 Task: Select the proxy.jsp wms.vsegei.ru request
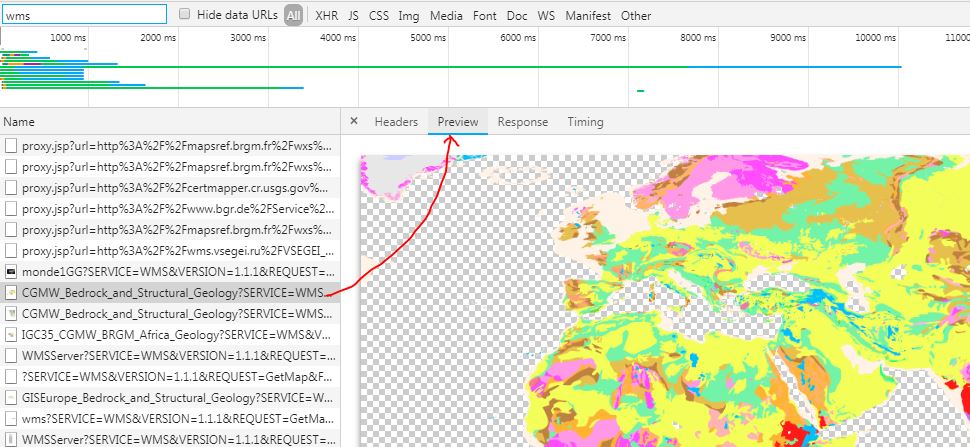click(170, 251)
